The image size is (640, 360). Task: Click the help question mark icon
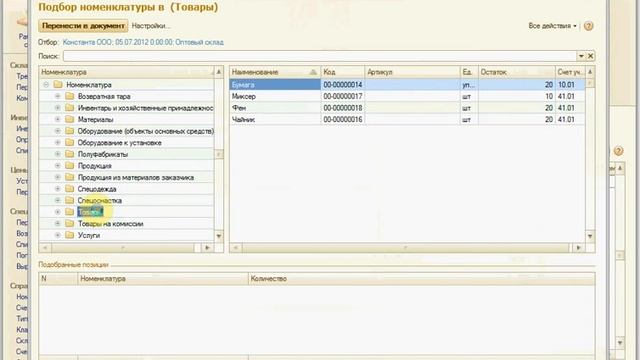point(588,26)
